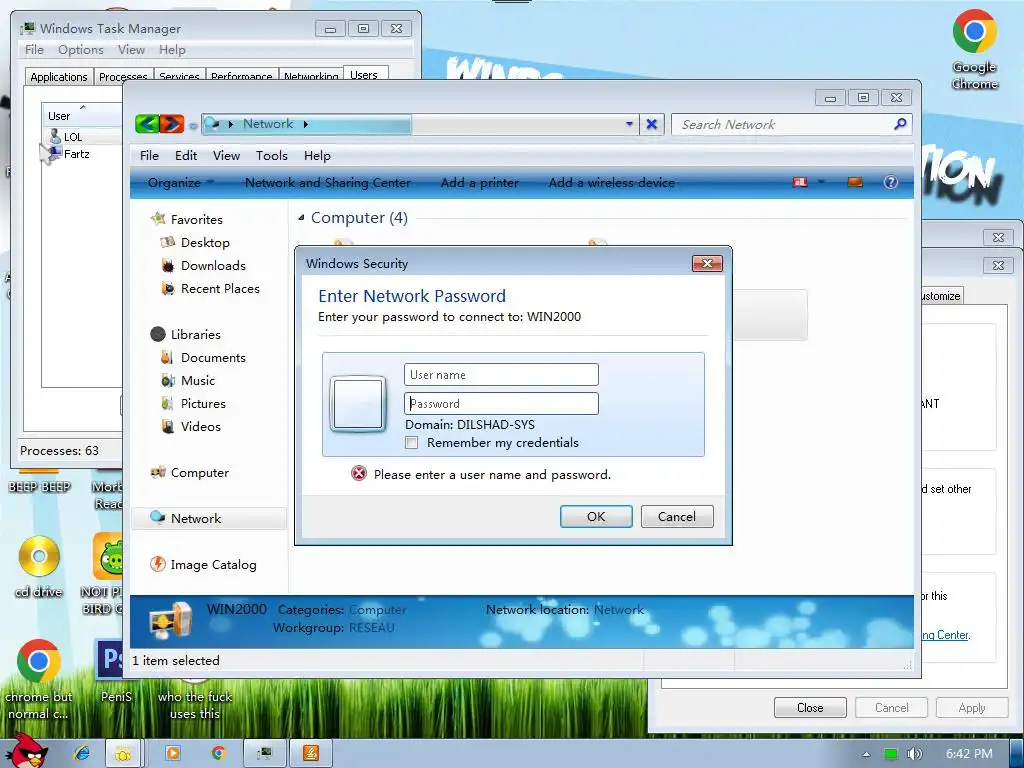
Task: Open the view options dropdown arrow
Action: [822, 182]
